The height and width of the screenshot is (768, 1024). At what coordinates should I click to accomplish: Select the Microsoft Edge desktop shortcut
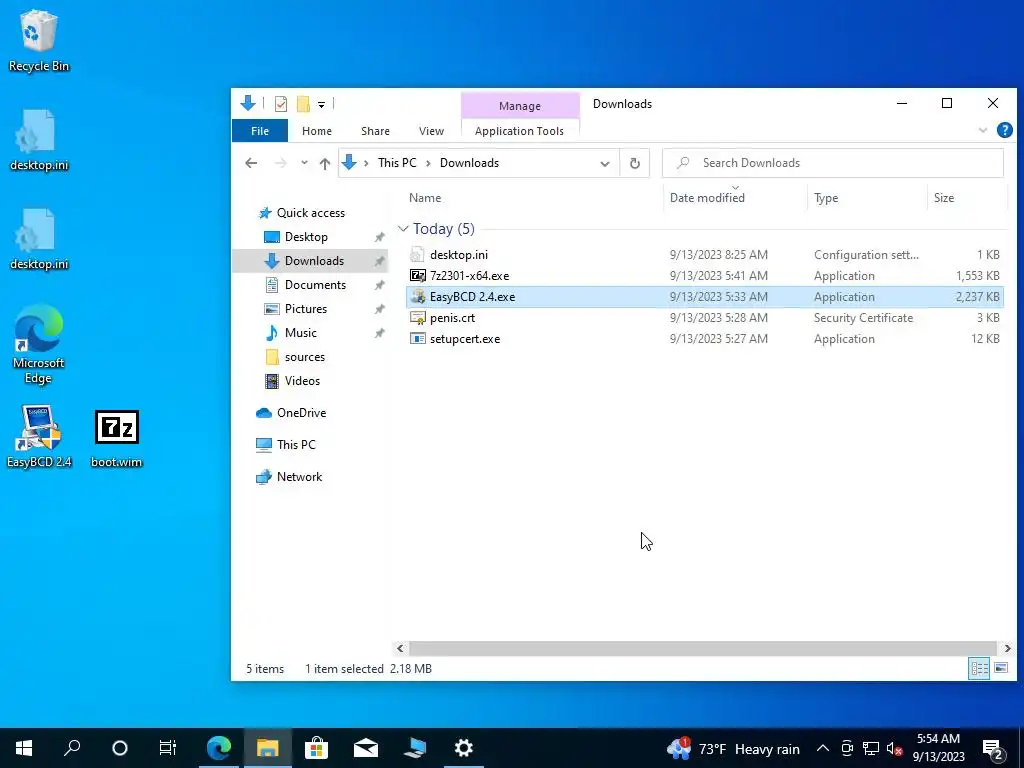pos(39,344)
